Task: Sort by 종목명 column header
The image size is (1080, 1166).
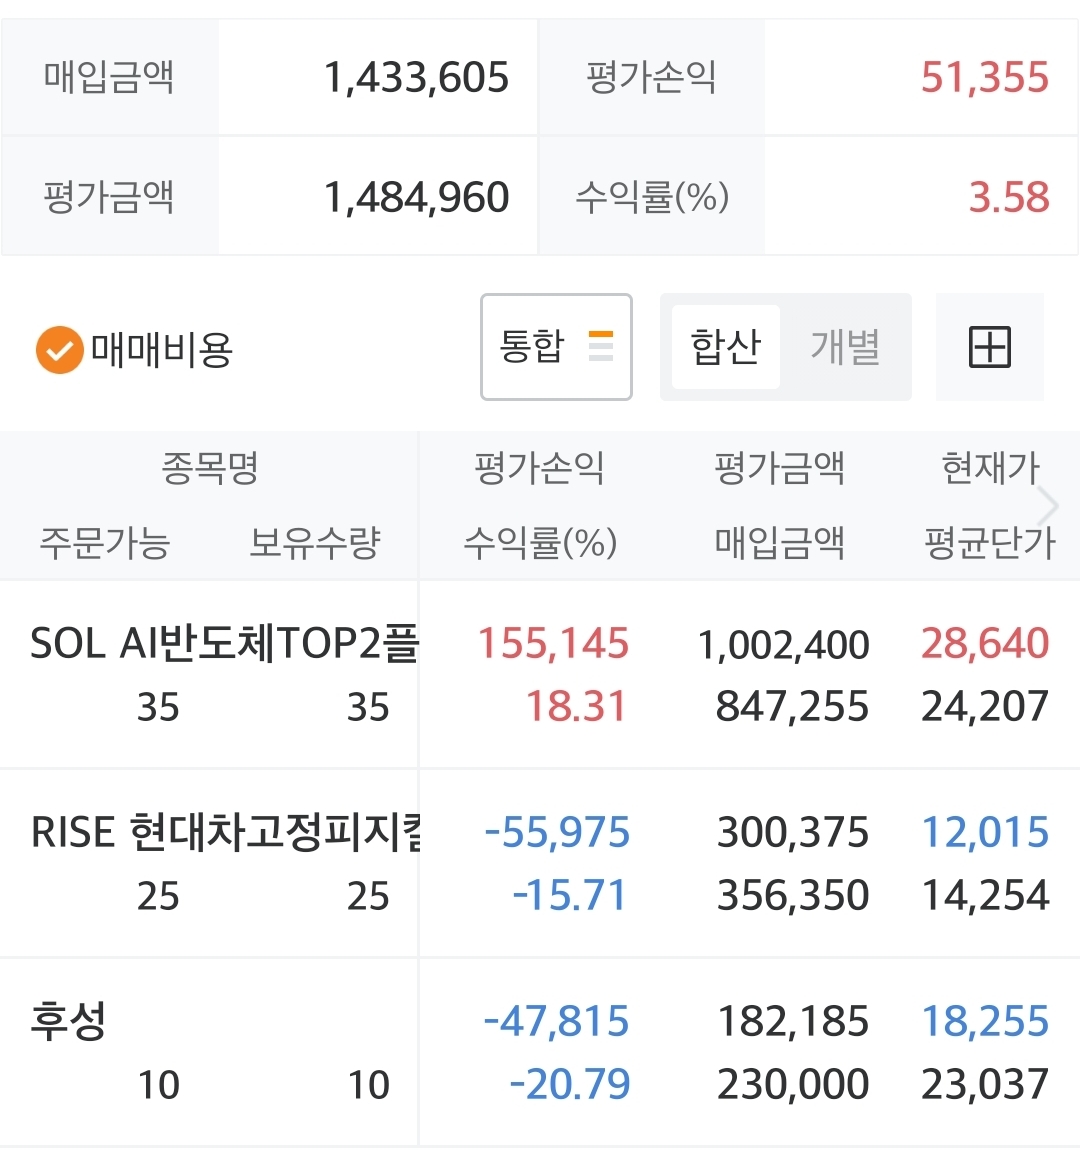Action: pyautogui.click(x=210, y=468)
